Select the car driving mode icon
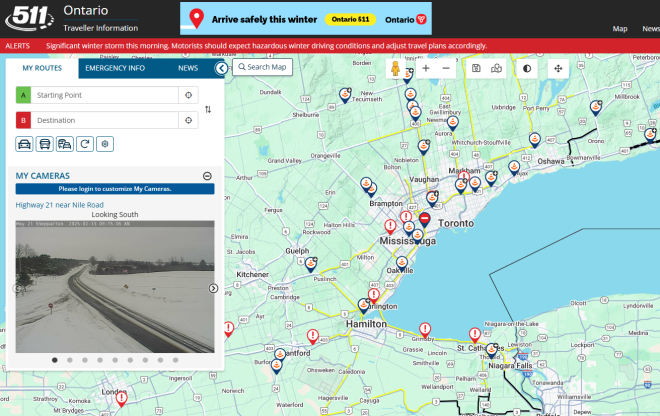The height and width of the screenshot is (416, 660). (24, 144)
